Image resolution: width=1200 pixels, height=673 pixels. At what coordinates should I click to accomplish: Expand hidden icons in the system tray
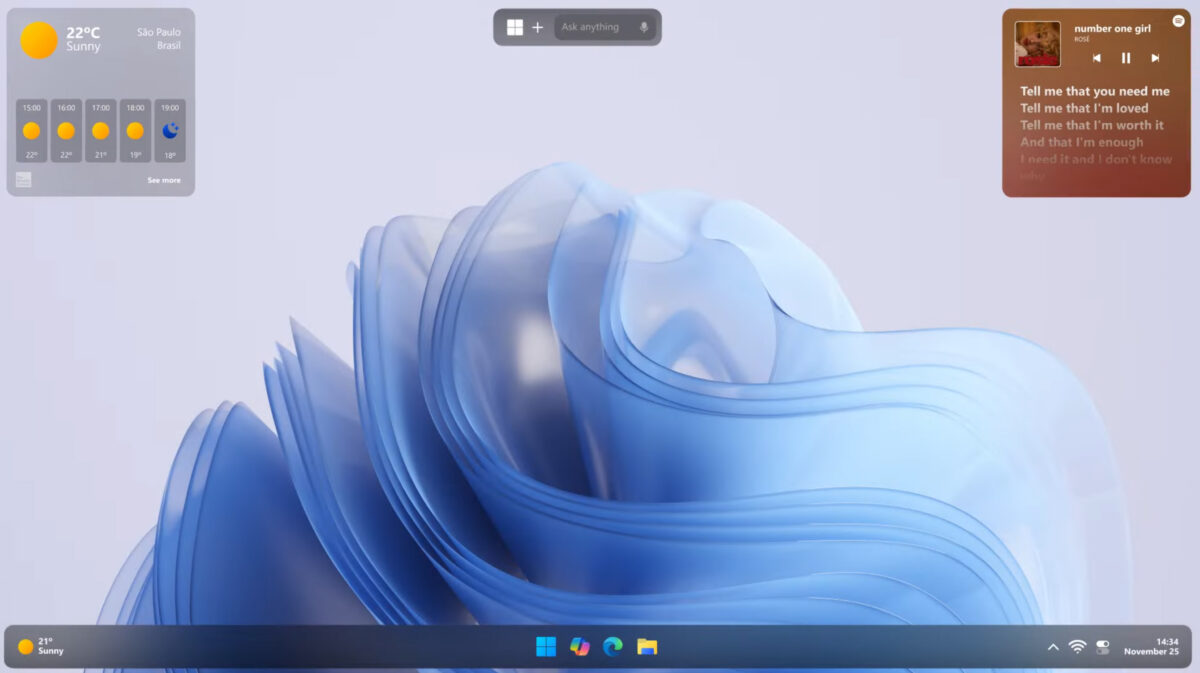[1053, 646]
